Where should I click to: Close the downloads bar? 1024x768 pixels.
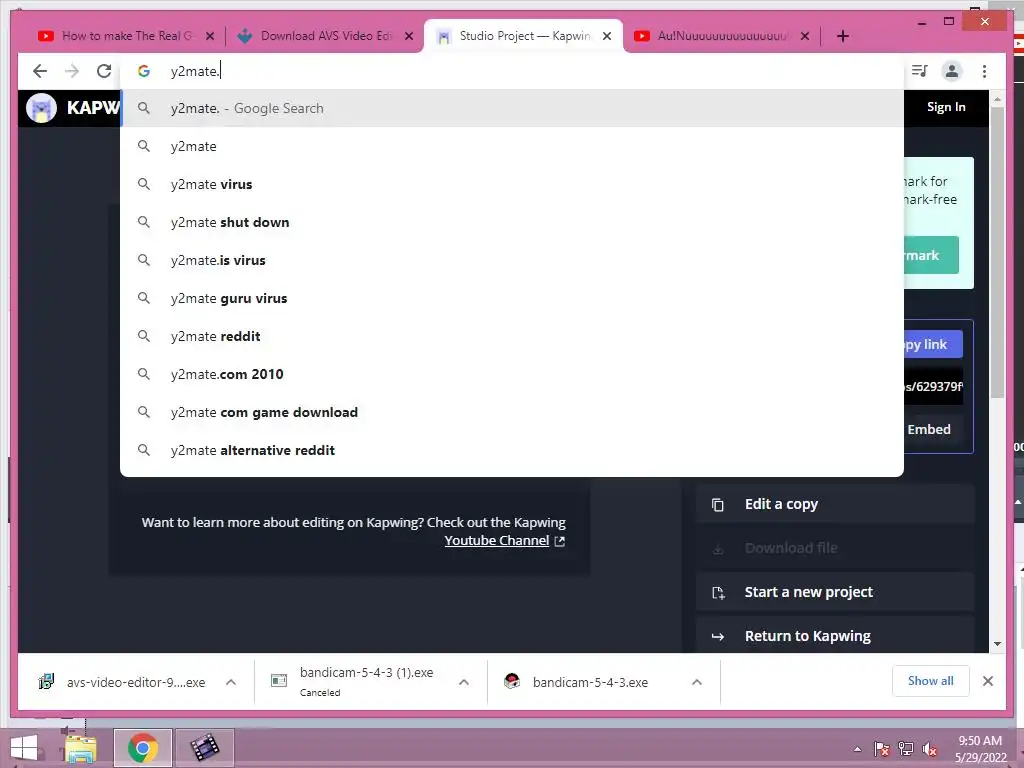point(988,681)
